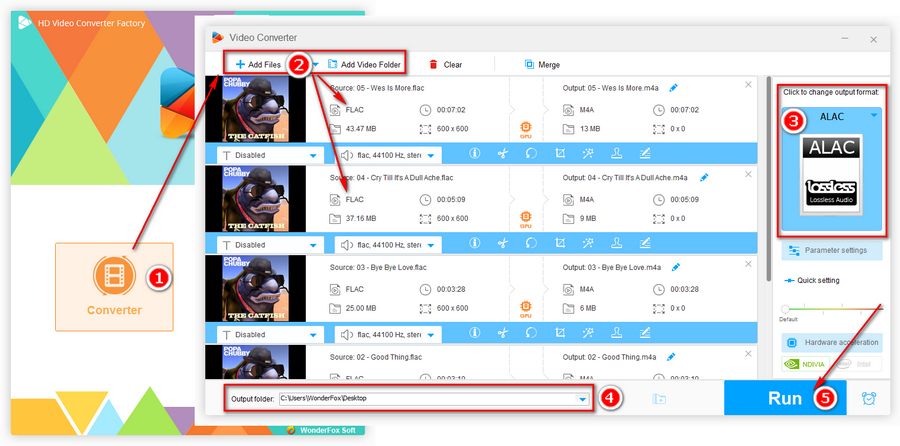Rename output 04 - Cry Till It's A Dull Ache.m4a
The image size is (900, 446).
[x=704, y=177]
